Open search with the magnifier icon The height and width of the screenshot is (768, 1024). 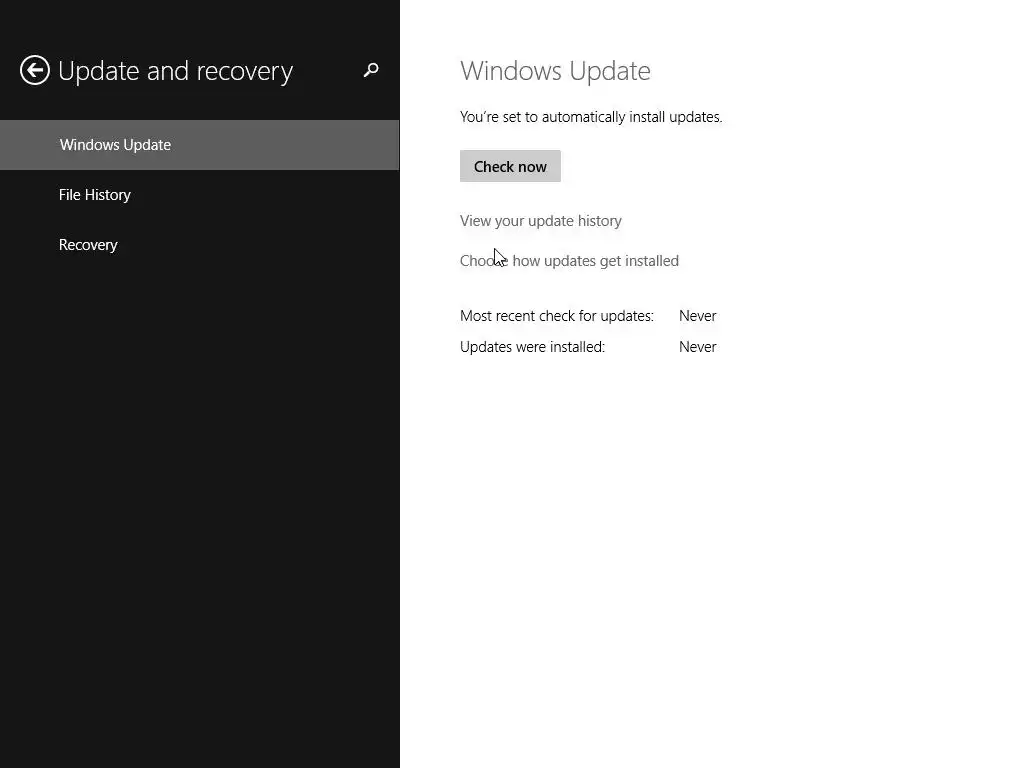pyautogui.click(x=371, y=70)
